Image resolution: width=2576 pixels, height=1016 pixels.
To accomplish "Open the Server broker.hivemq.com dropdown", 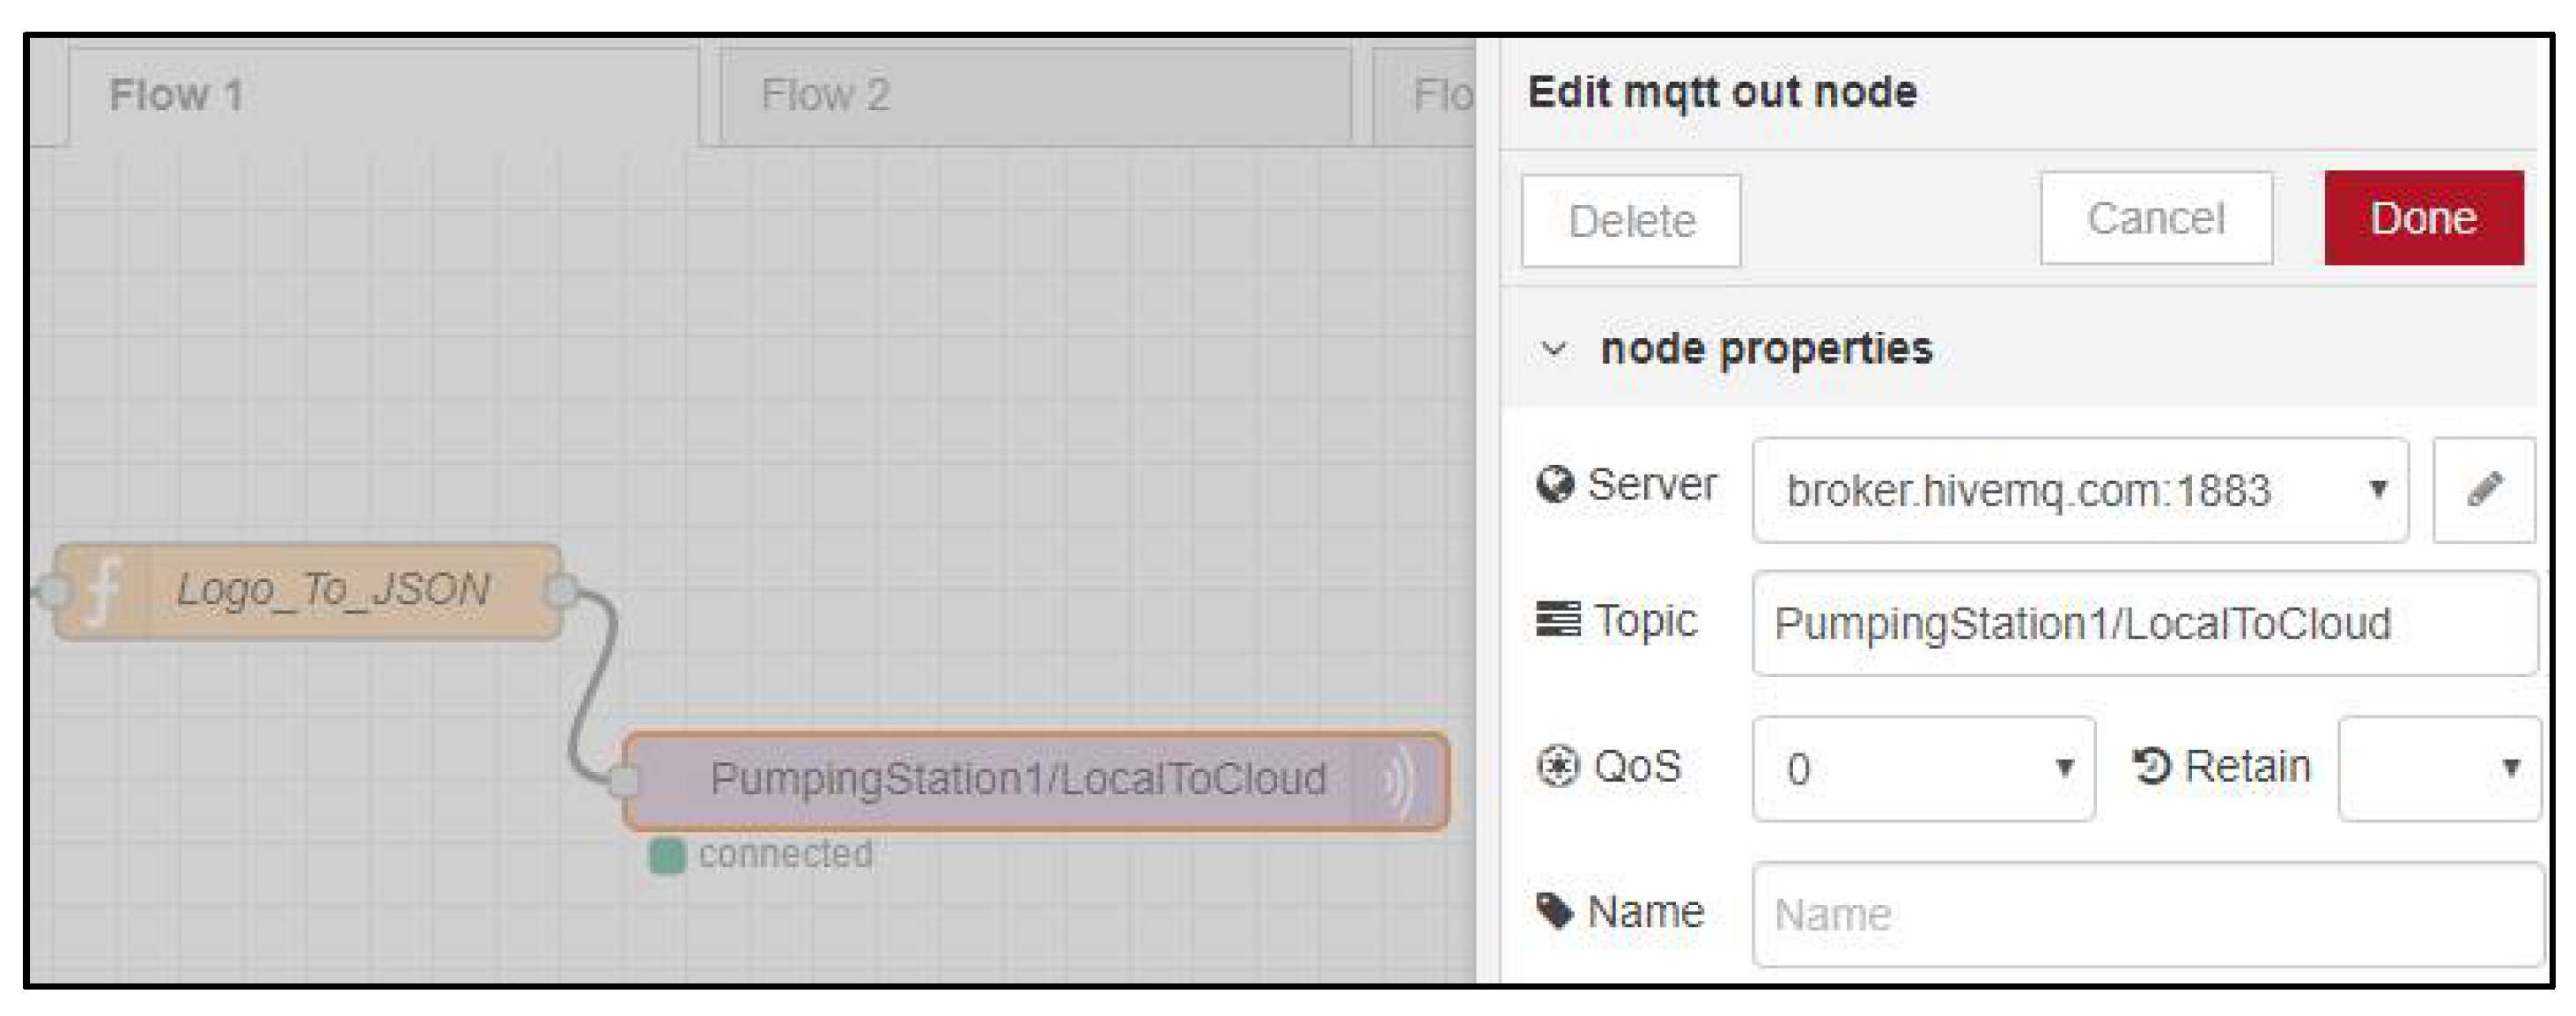I will tap(2080, 490).
